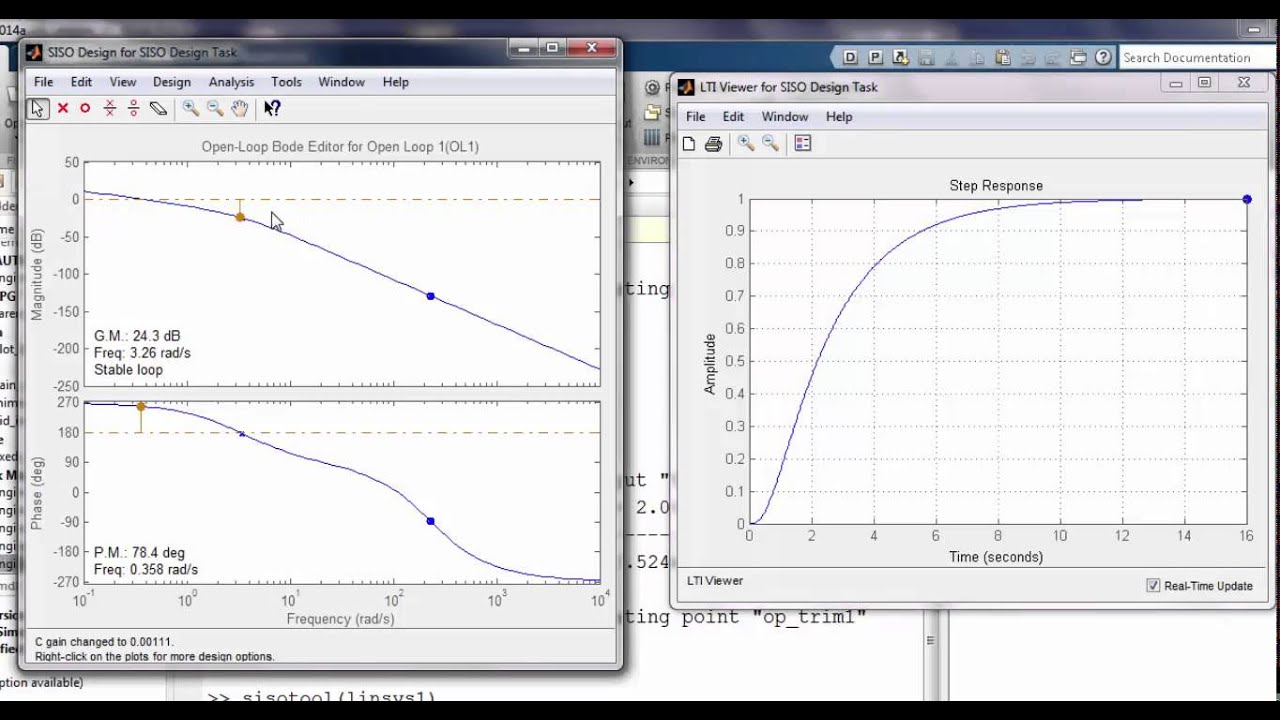Click the blue pole marker on magnitude curve
The width and height of the screenshot is (1280, 720).
[x=431, y=296]
